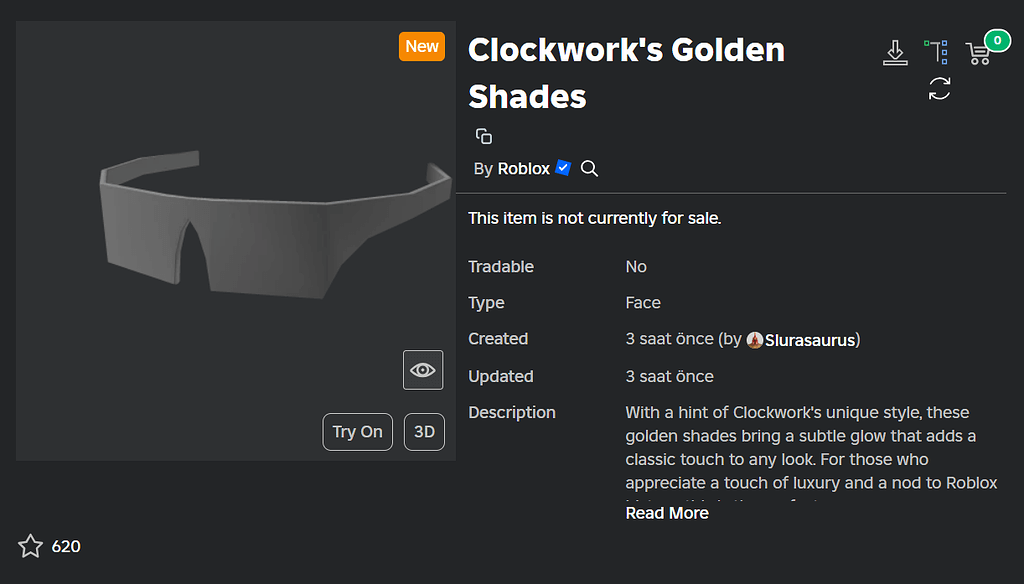Select the Try On option

click(x=357, y=431)
